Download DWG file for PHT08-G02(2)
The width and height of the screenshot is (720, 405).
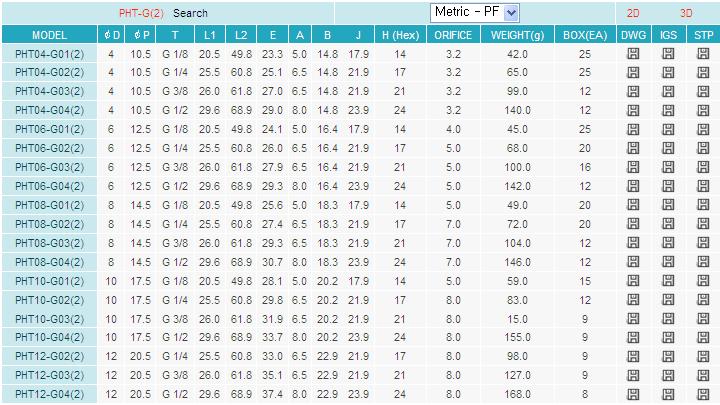pyautogui.click(x=633, y=224)
